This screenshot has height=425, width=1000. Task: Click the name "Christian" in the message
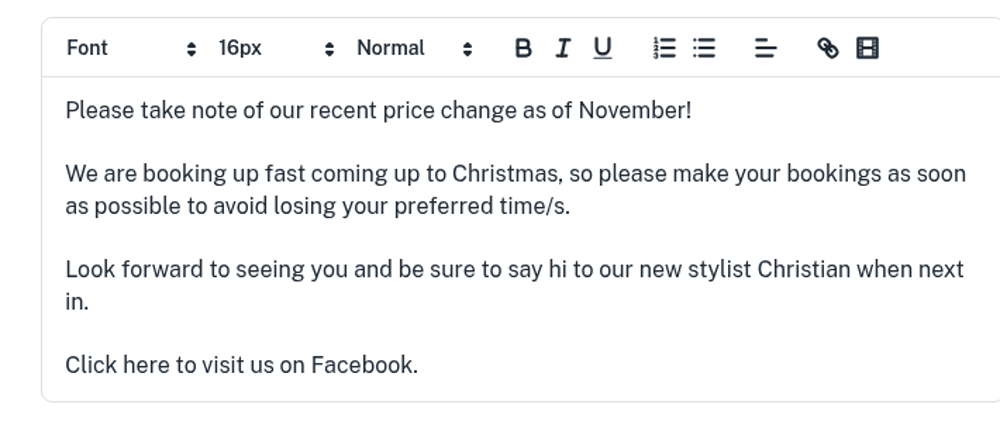(x=804, y=270)
